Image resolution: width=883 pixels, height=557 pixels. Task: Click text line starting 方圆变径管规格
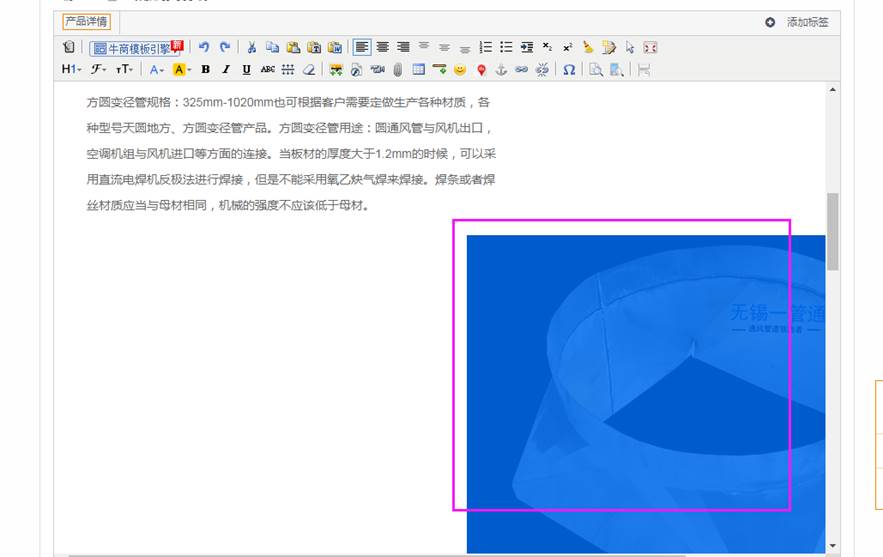(x=288, y=103)
